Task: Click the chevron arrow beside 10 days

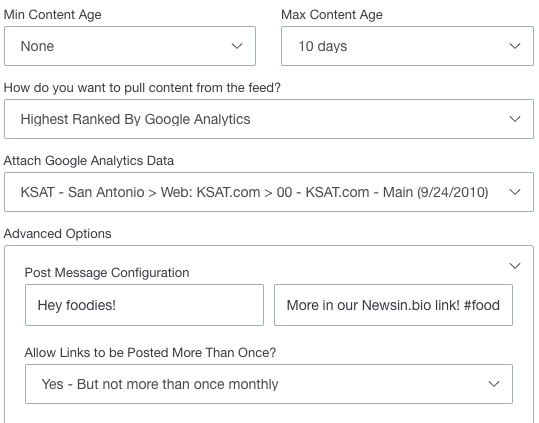Action: pos(515,46)
